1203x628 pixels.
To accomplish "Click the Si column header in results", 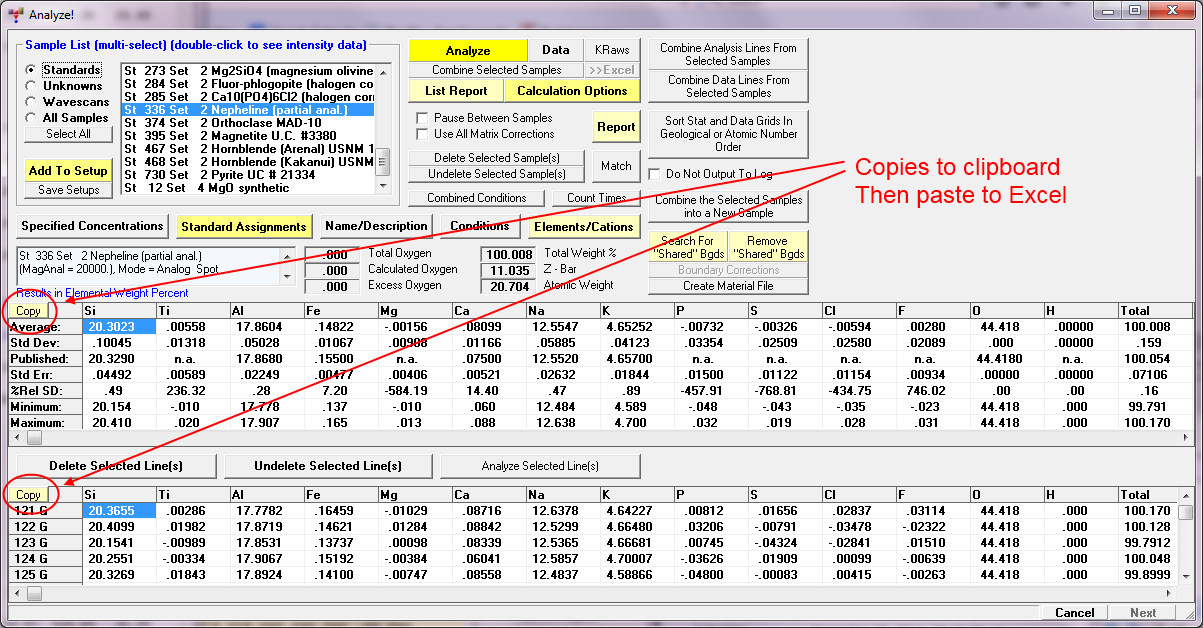I will 118,311.
